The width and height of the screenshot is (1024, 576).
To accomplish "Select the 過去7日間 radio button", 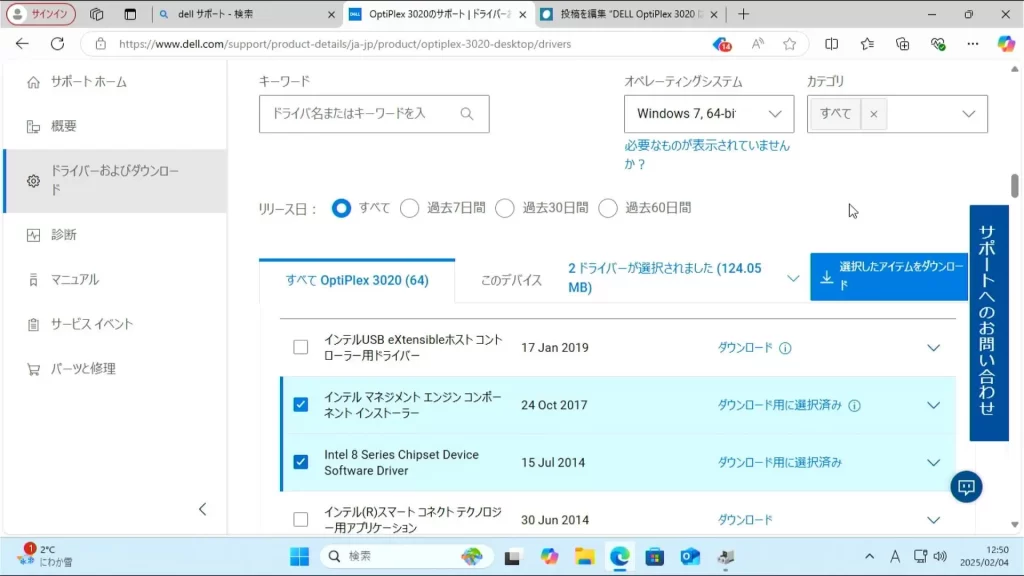I will 409,208.
